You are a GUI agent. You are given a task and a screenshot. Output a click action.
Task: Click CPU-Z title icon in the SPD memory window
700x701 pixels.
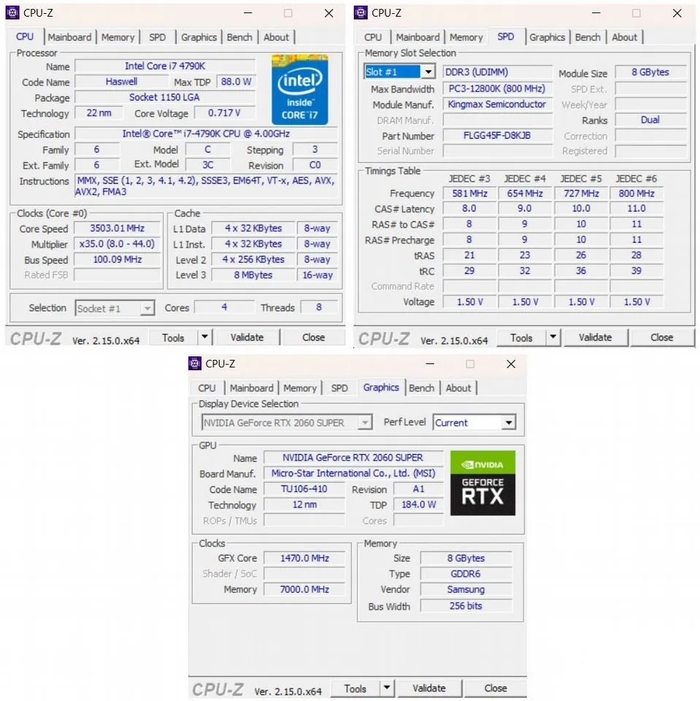click(361, 13)
